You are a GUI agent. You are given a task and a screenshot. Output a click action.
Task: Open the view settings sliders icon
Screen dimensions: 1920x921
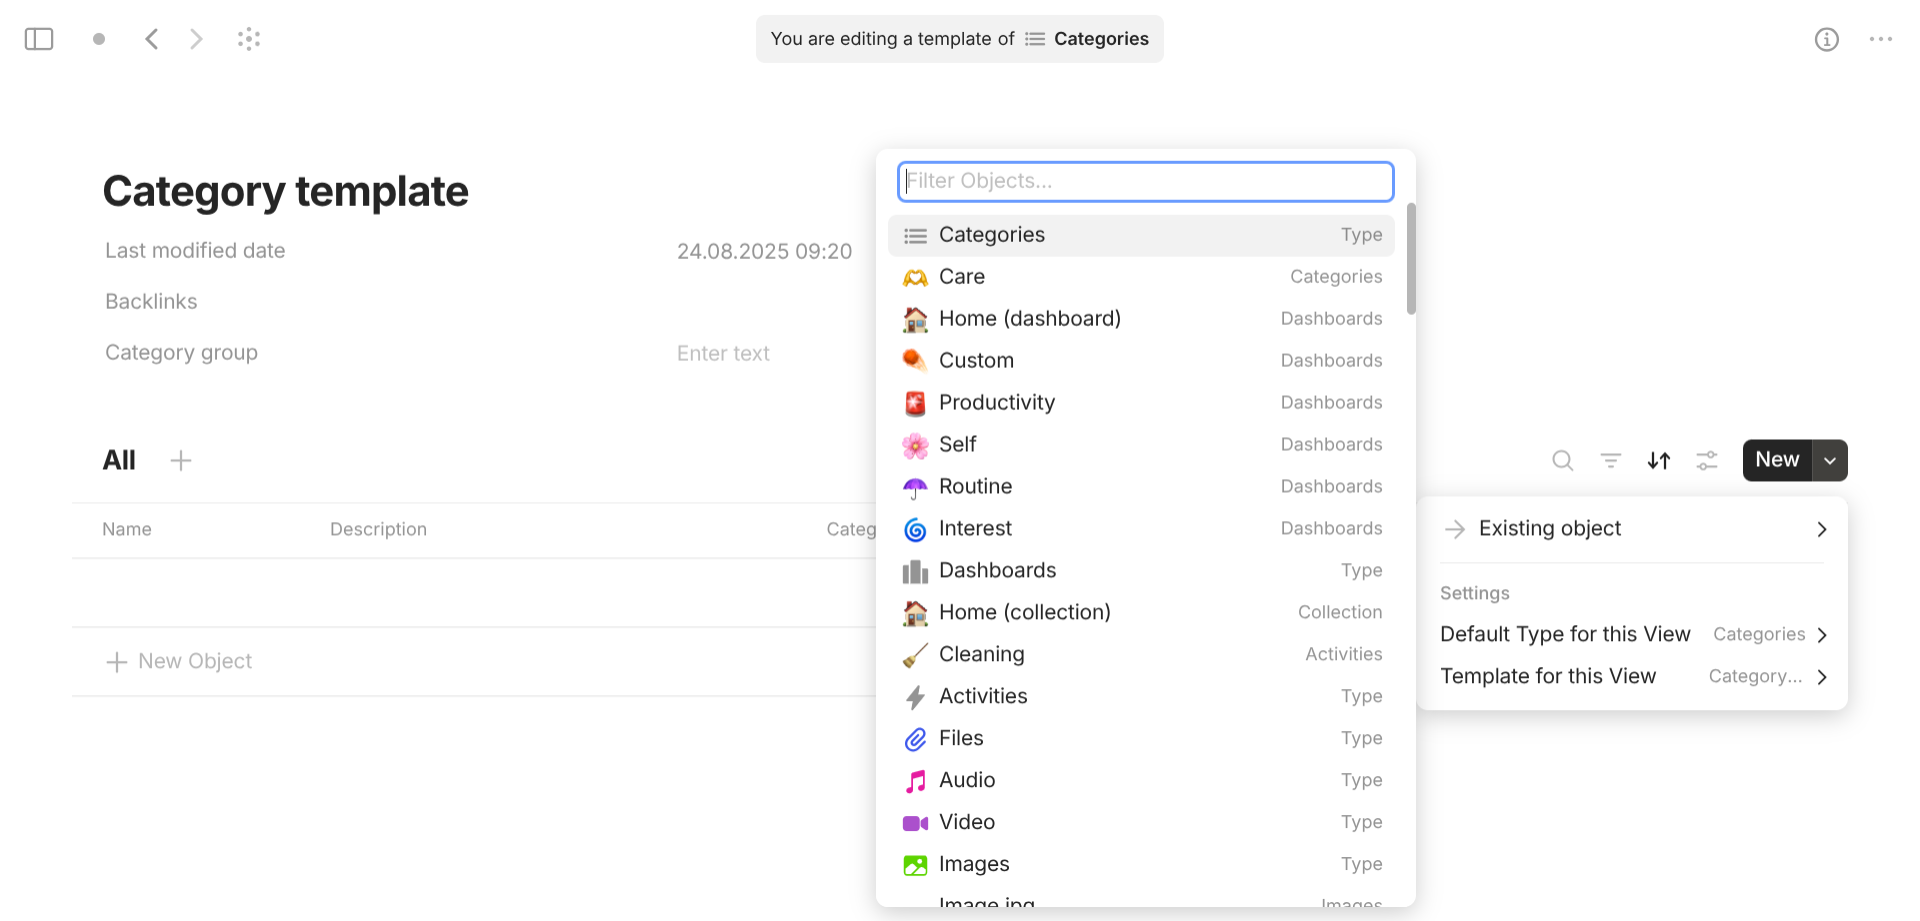tap(1707, 460)
